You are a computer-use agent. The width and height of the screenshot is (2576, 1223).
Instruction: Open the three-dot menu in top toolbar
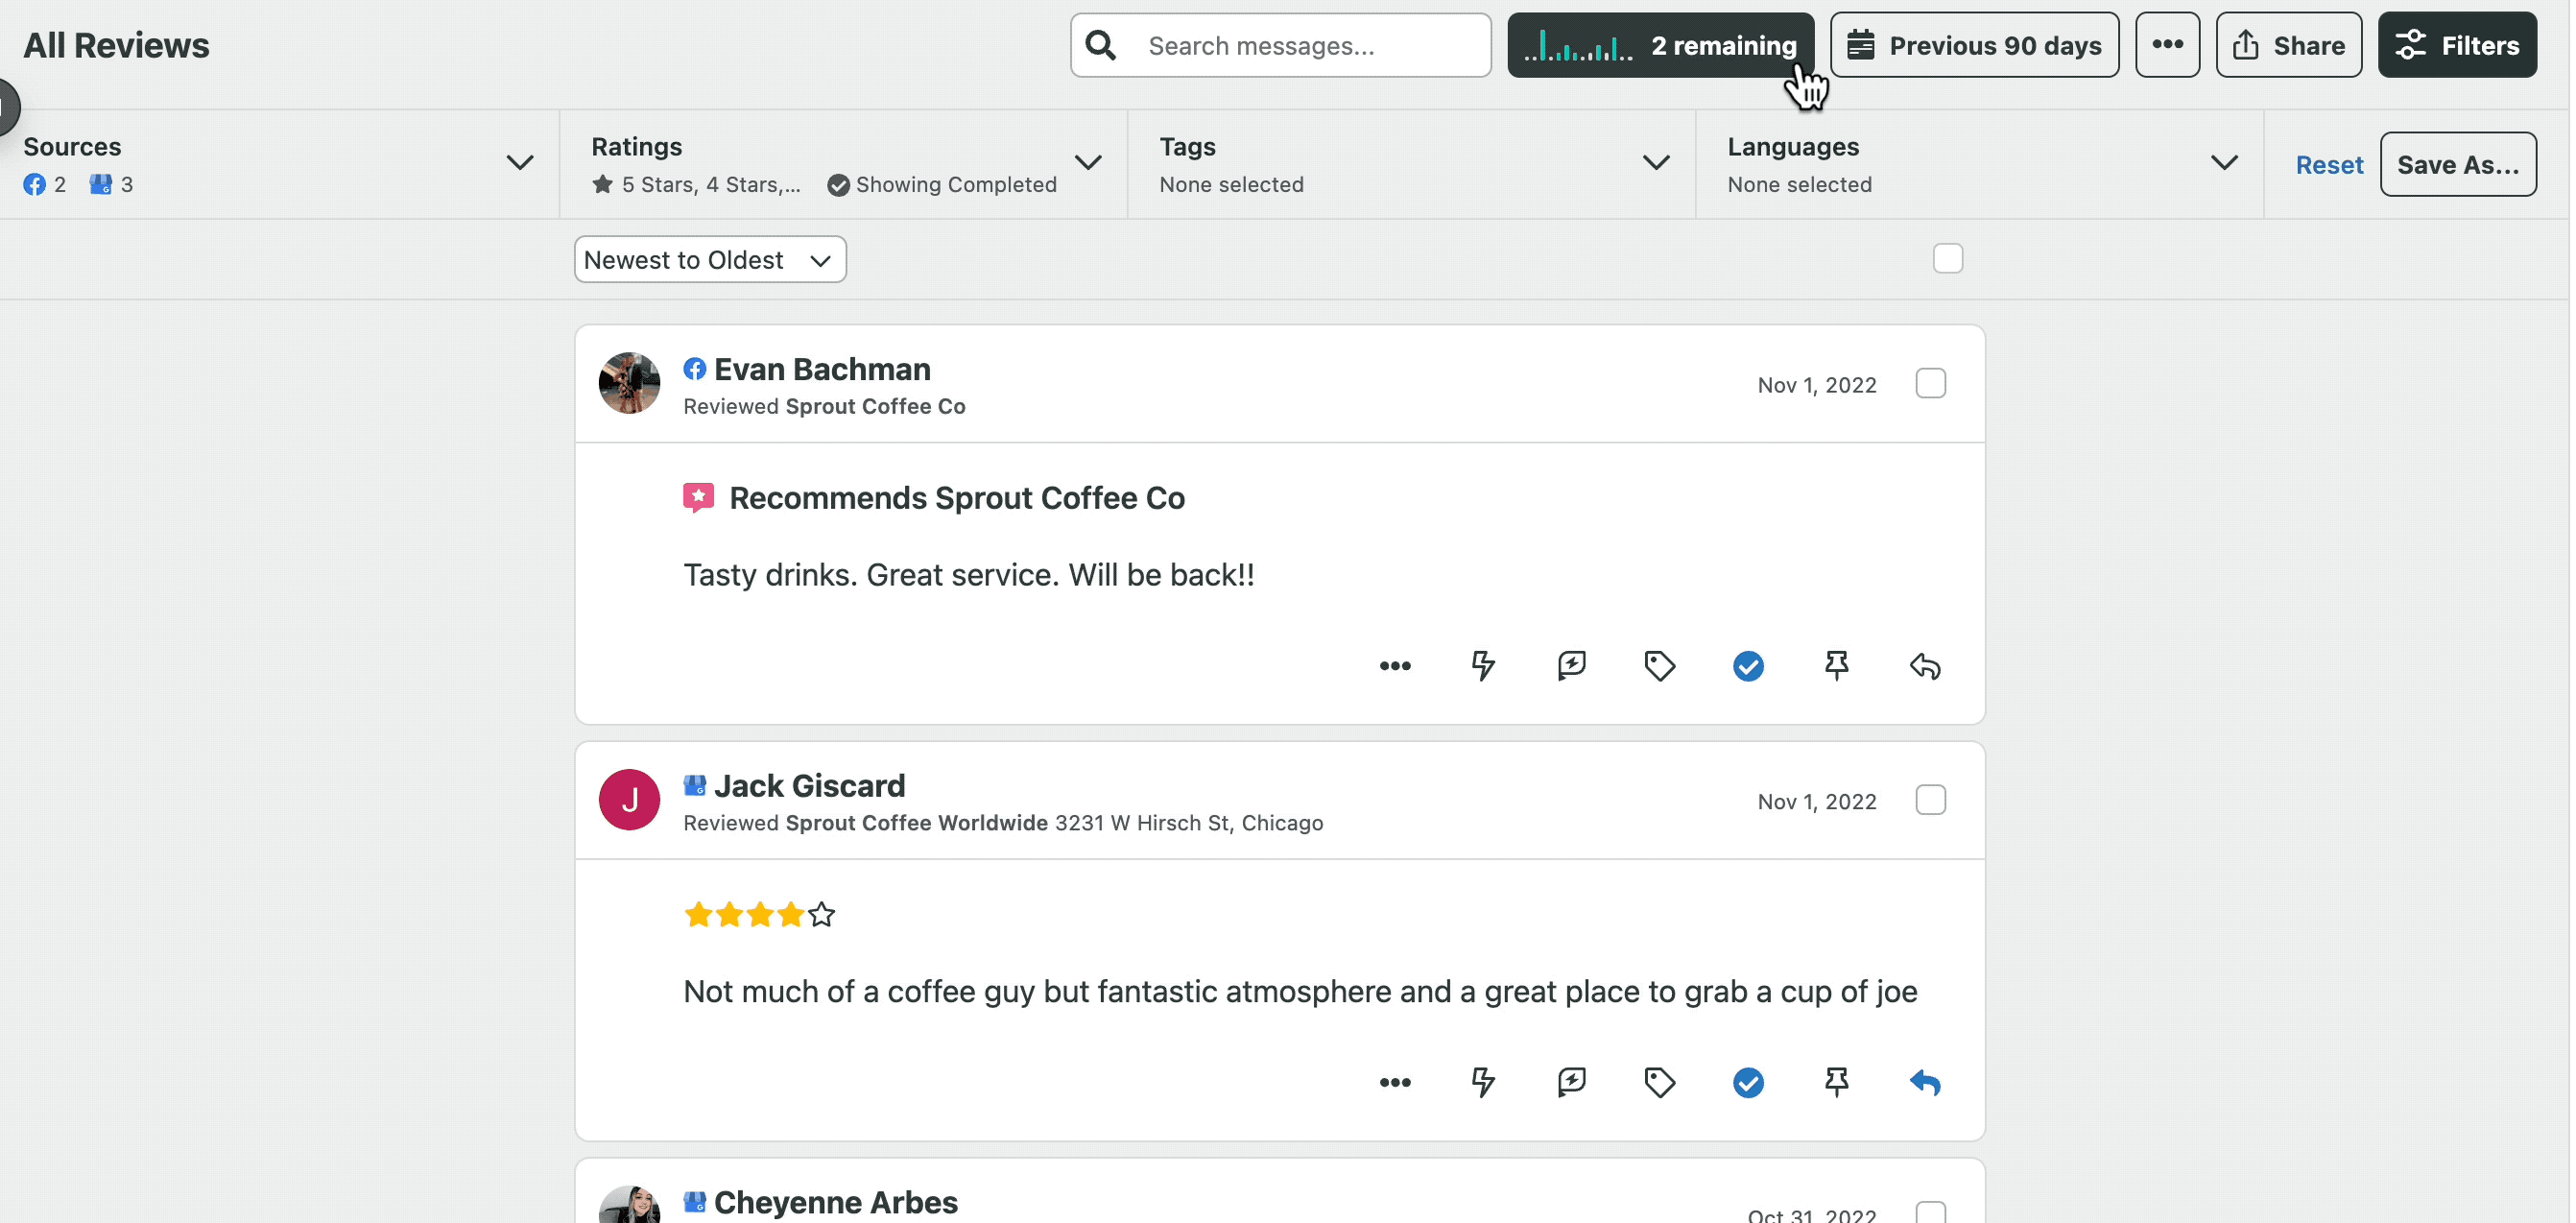pyautogui.click(x=2167, y=45)
